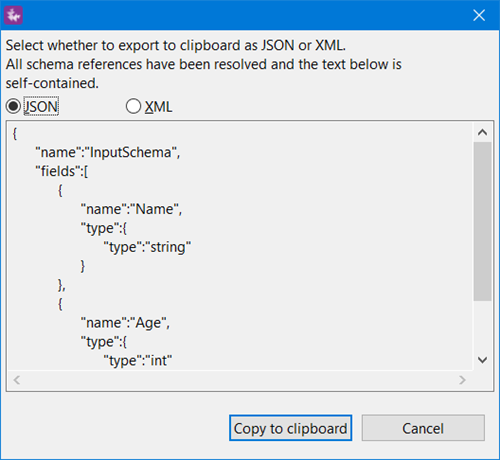The image size is (500, 460).
Task: Click the opening brace on first text line
Action: tap(15, 134)
